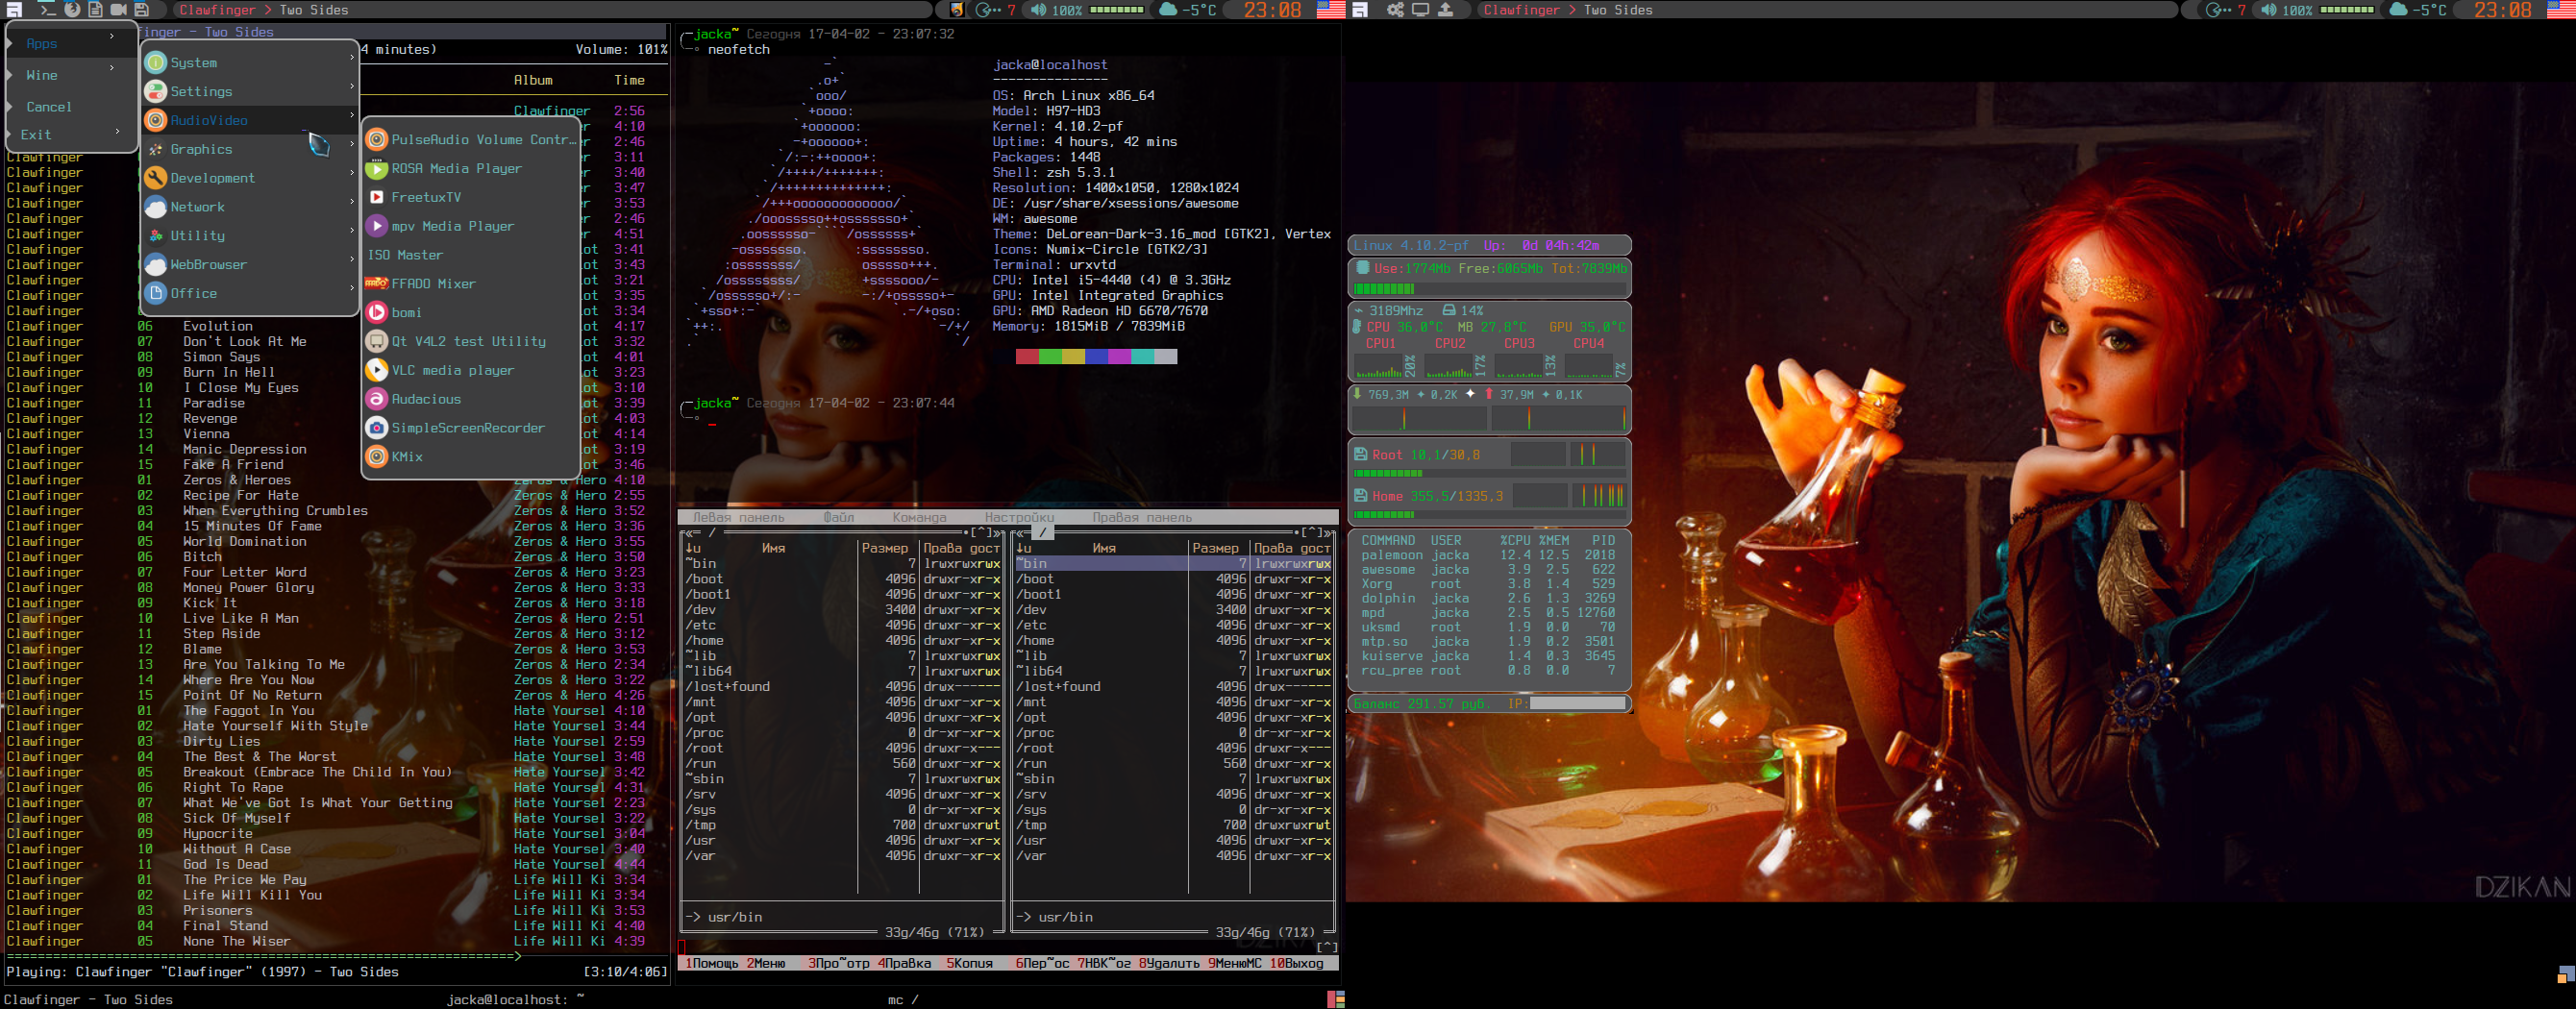Open Audacious from the AudioVideo menu
This screenshot has width=2576, height=1009.
472,400
